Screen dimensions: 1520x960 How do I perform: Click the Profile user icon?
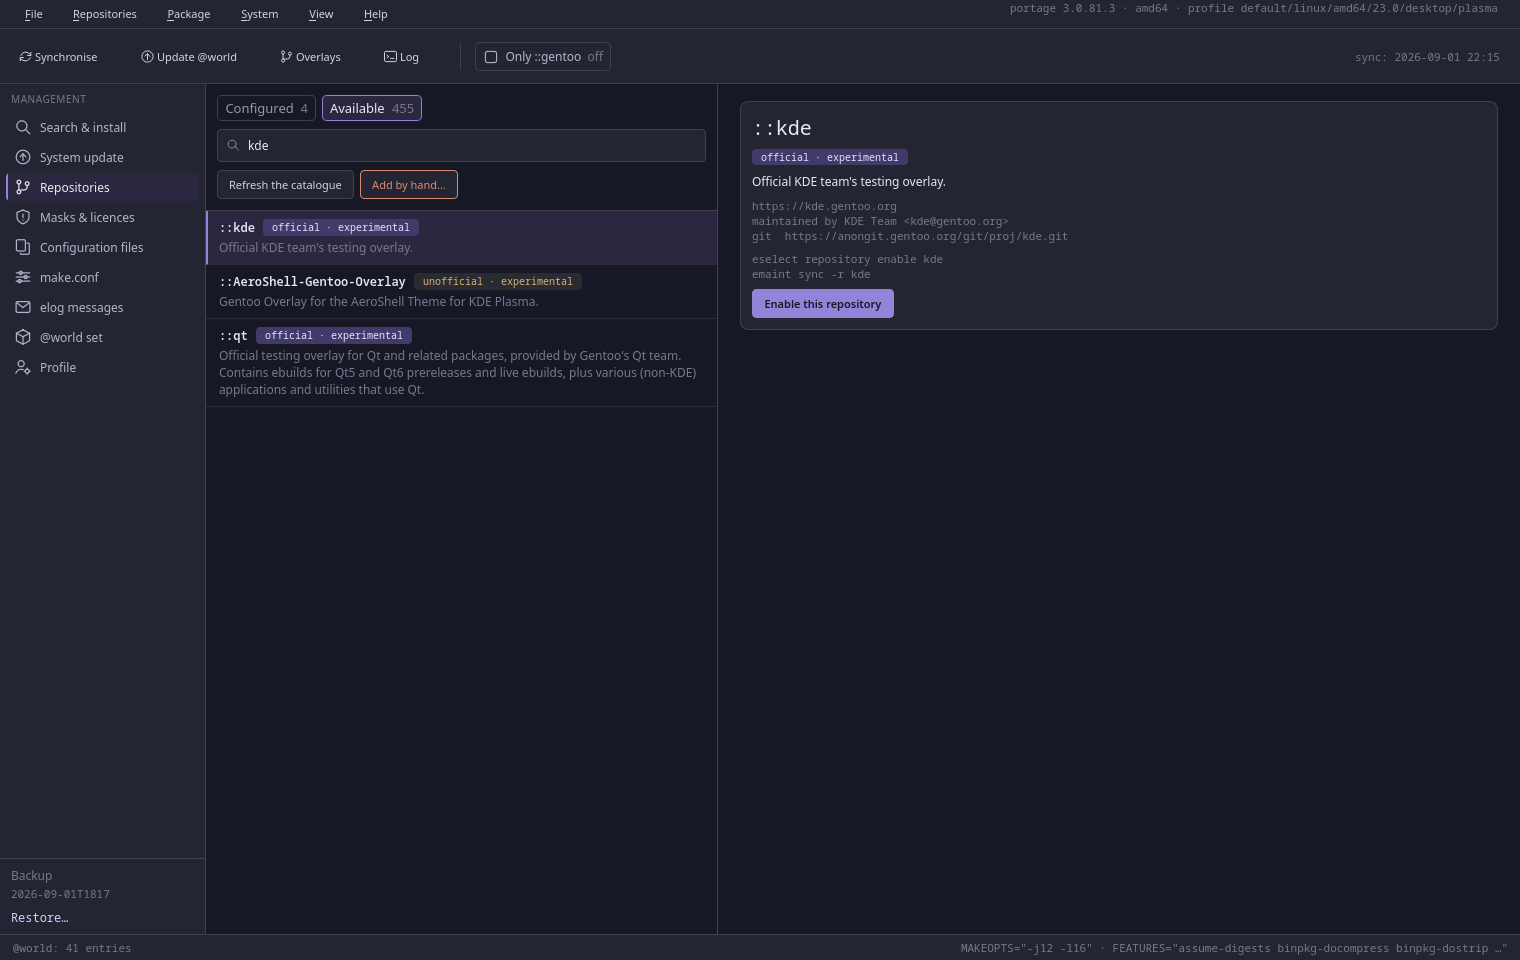click(x=23, y=367)
